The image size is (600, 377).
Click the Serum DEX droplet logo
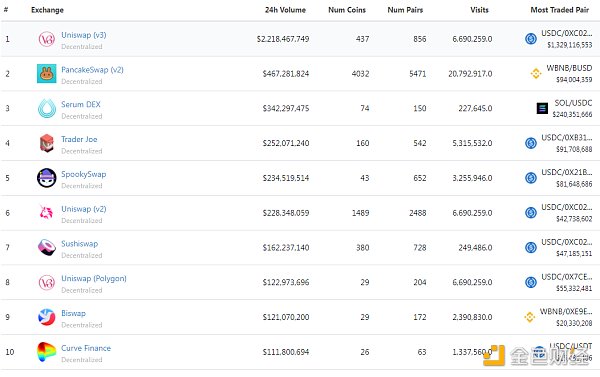[47, 108]
